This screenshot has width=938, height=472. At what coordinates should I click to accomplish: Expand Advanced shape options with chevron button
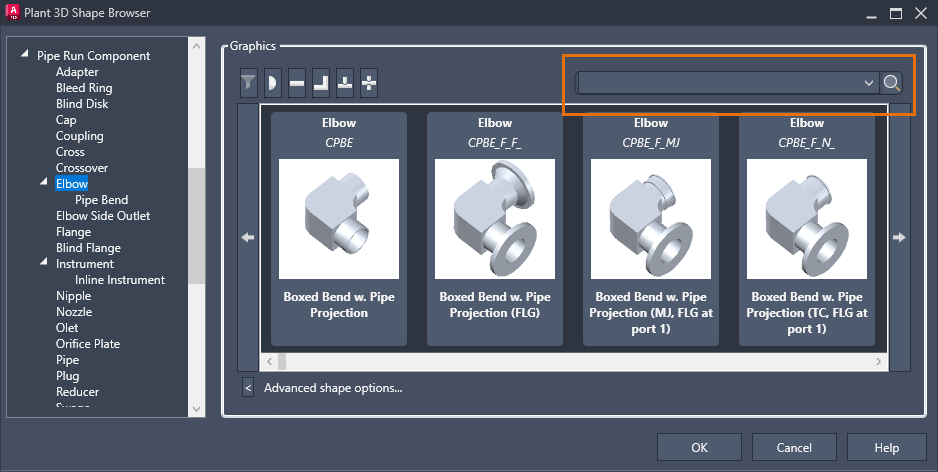click(x=248, y=388)
